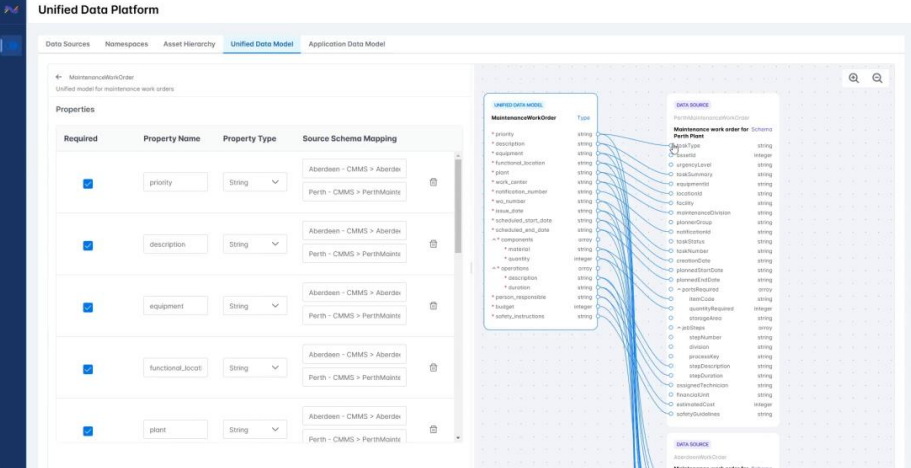Collapse the jobSteps array in Perth schema

pyautogui.click(x=679, y=327)
